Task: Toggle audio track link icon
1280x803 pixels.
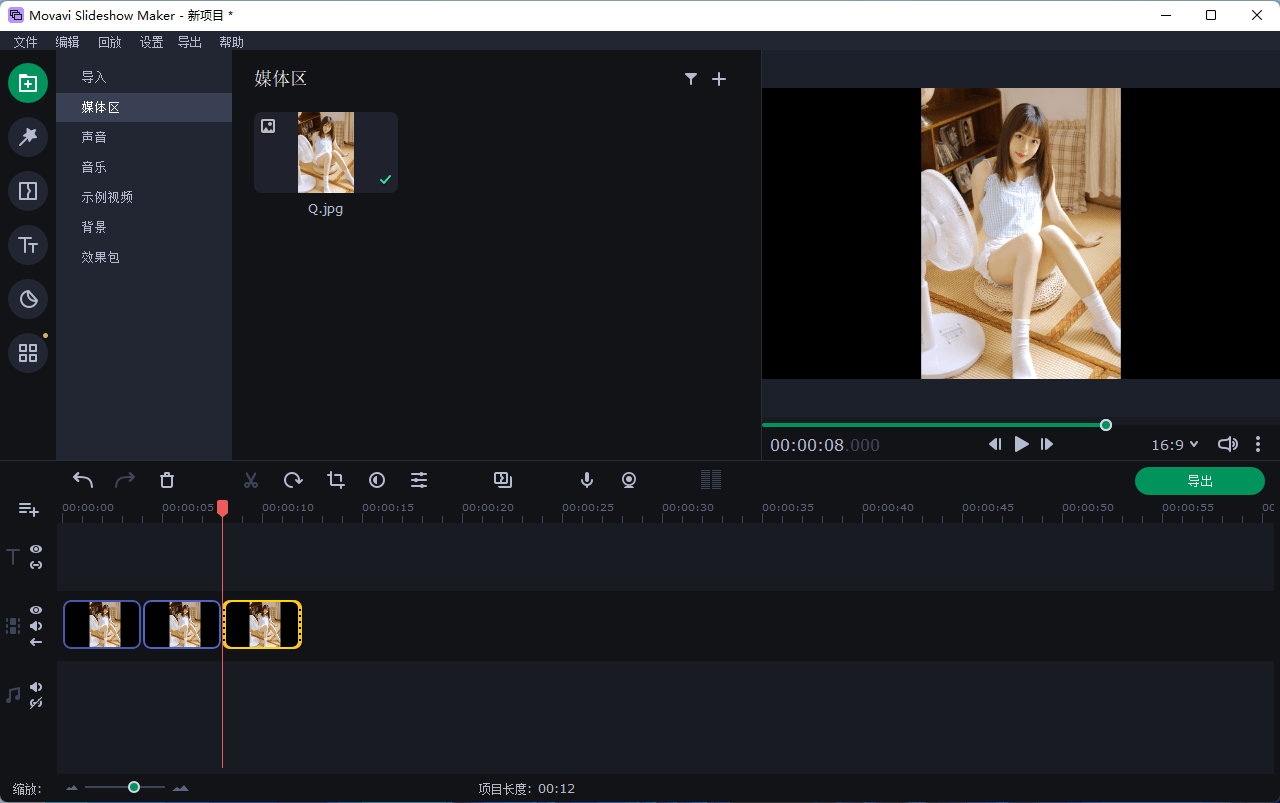Action: pos(36,703)
